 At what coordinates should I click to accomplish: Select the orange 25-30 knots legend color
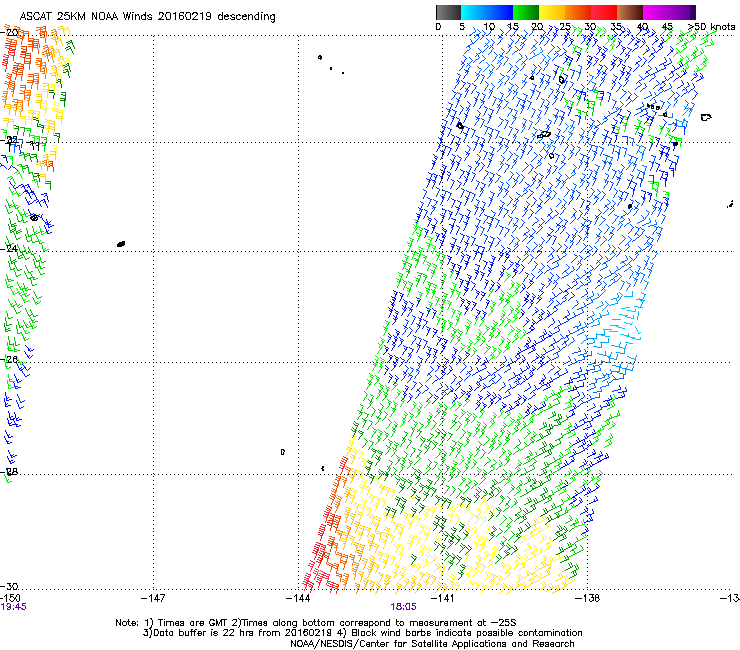(x=578, y=12)
